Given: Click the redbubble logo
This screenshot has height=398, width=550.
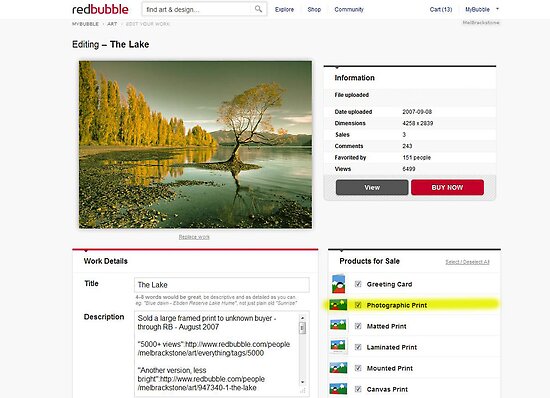Looking at the screenshot, I should (100, 9).
